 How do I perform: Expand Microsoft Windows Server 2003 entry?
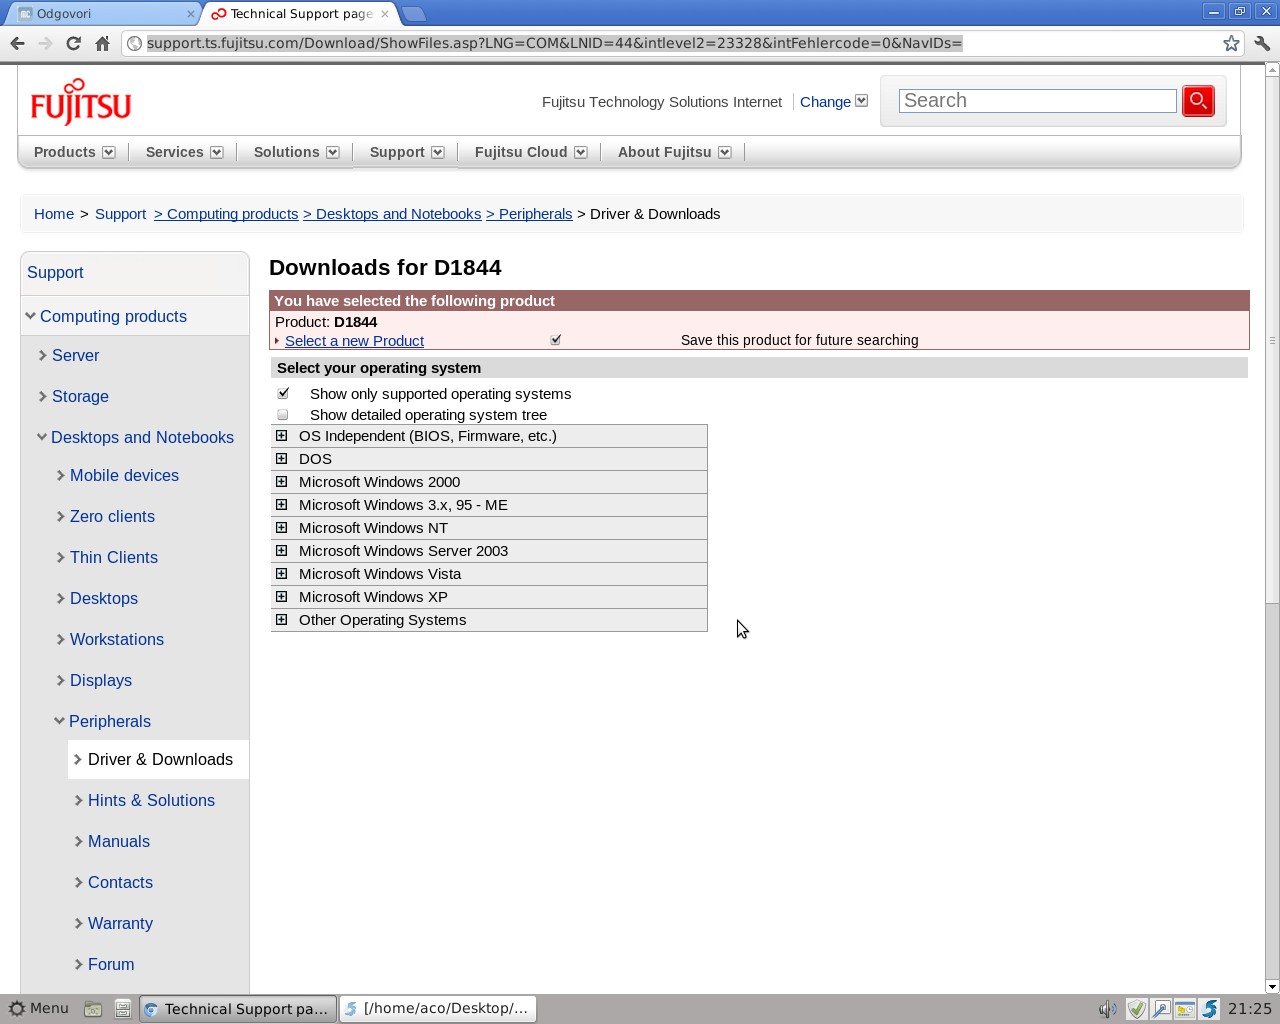click(x=281, y=551)
